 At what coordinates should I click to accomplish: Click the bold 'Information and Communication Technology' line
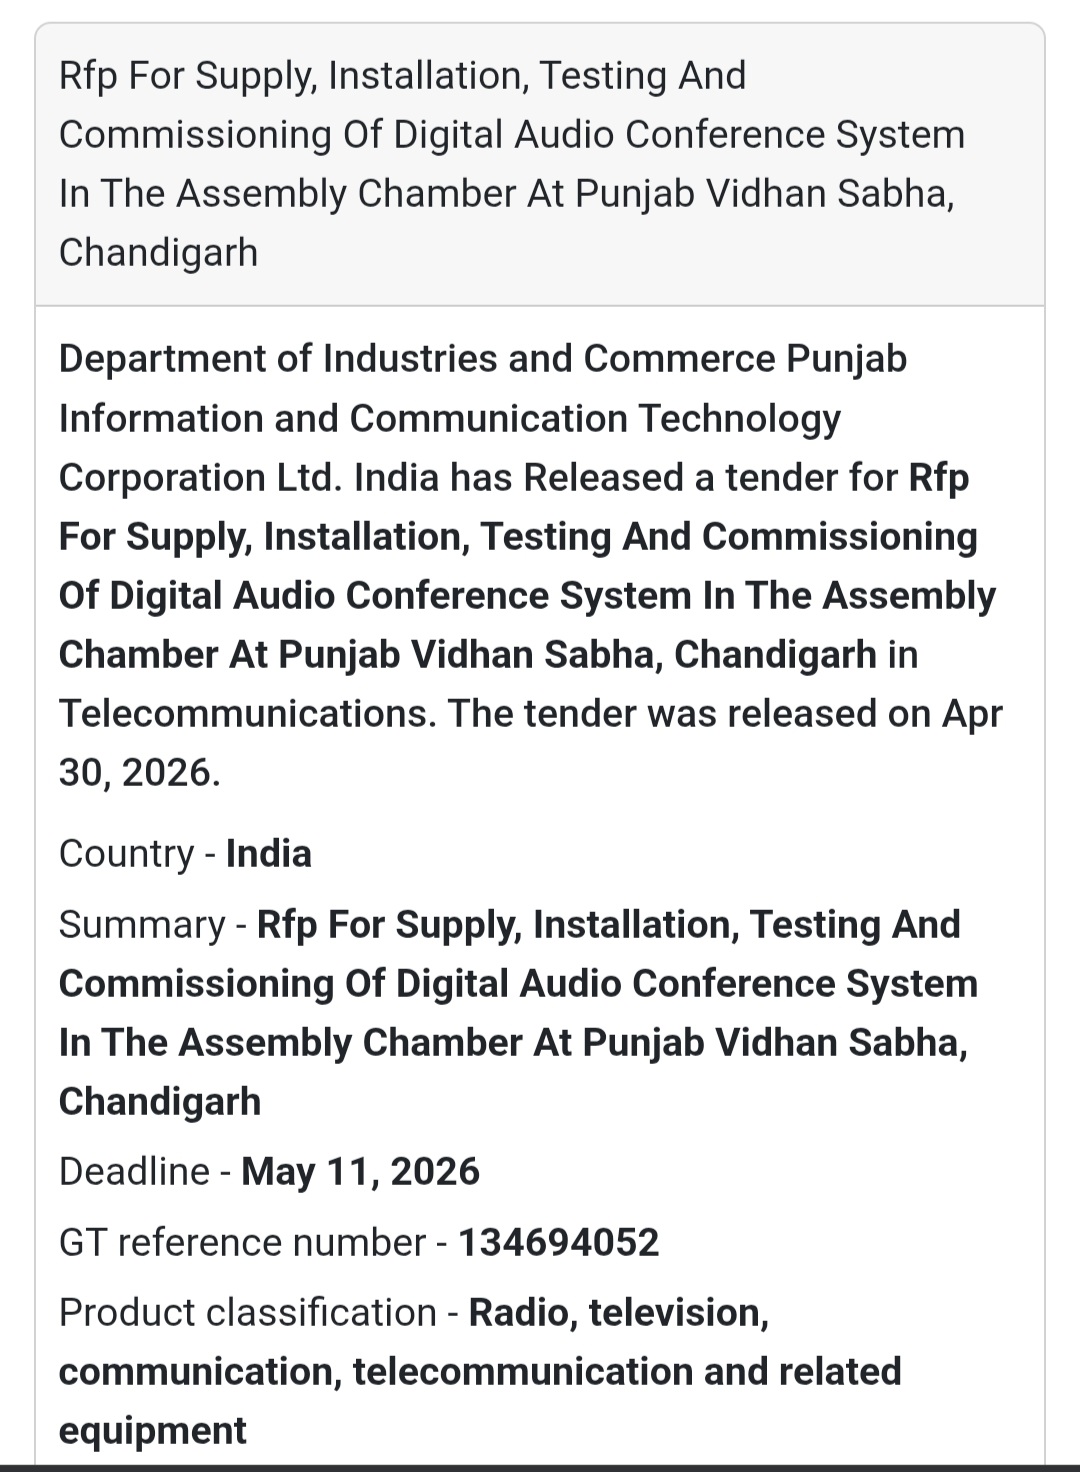point(449,419)
